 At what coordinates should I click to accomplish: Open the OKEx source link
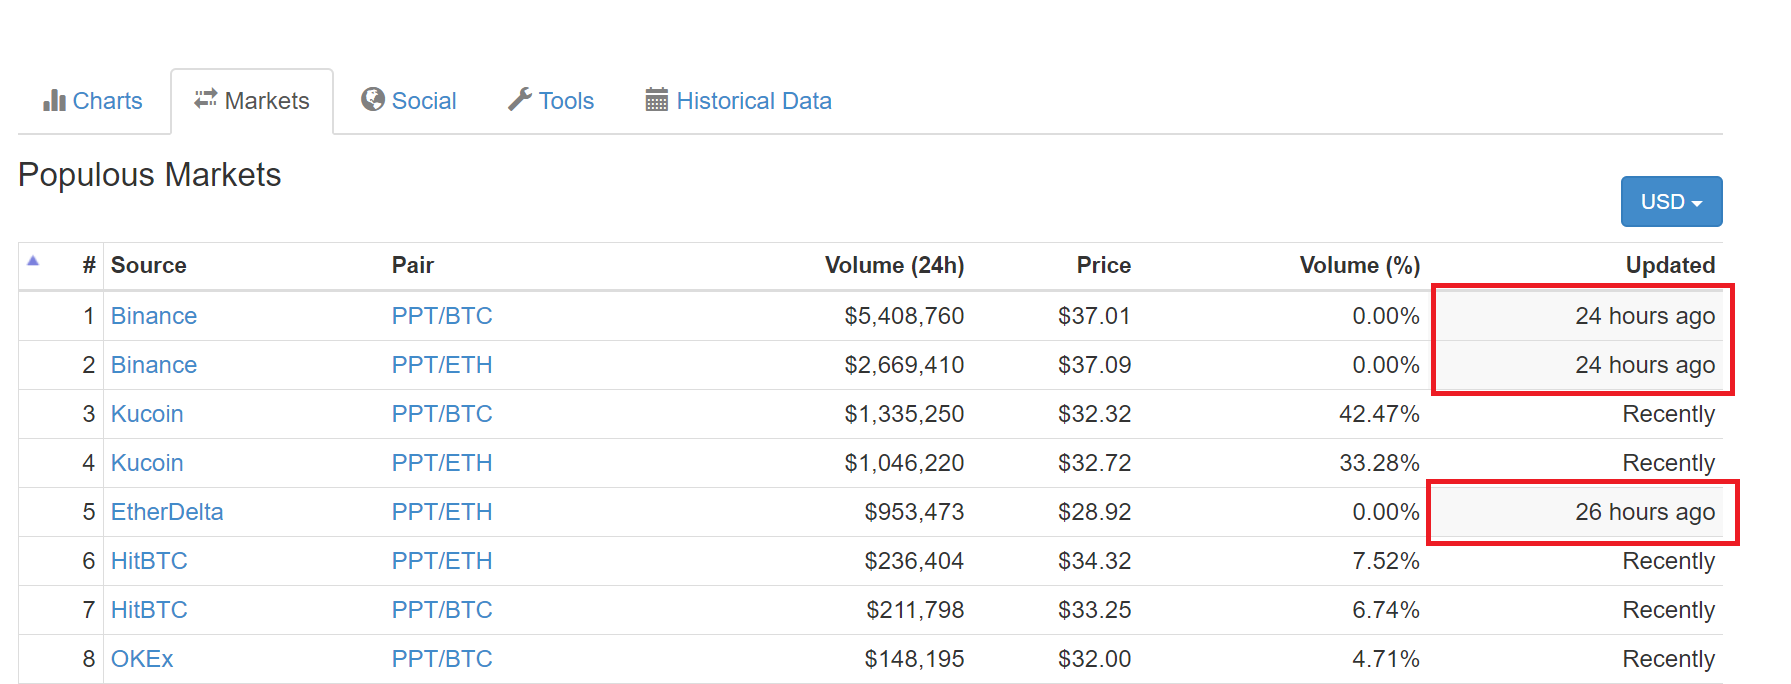142,659
